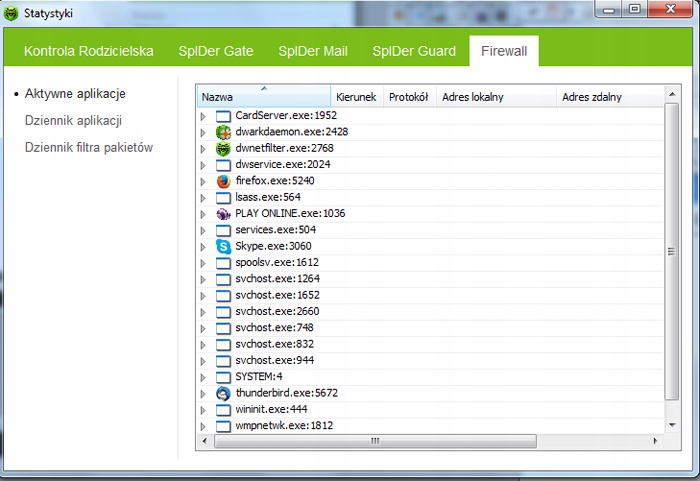
Task: Go to the SpIDer Guard tab
Action: 414,51
